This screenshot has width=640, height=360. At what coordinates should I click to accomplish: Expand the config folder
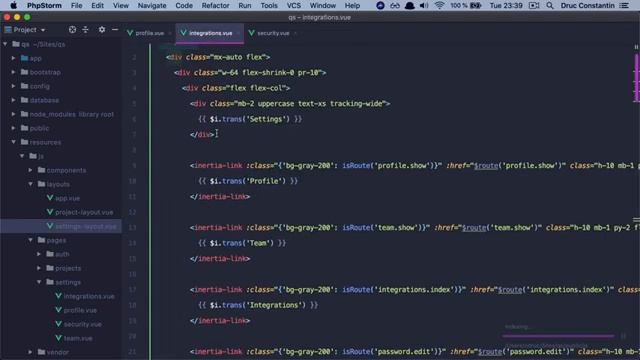coord(13,86)
